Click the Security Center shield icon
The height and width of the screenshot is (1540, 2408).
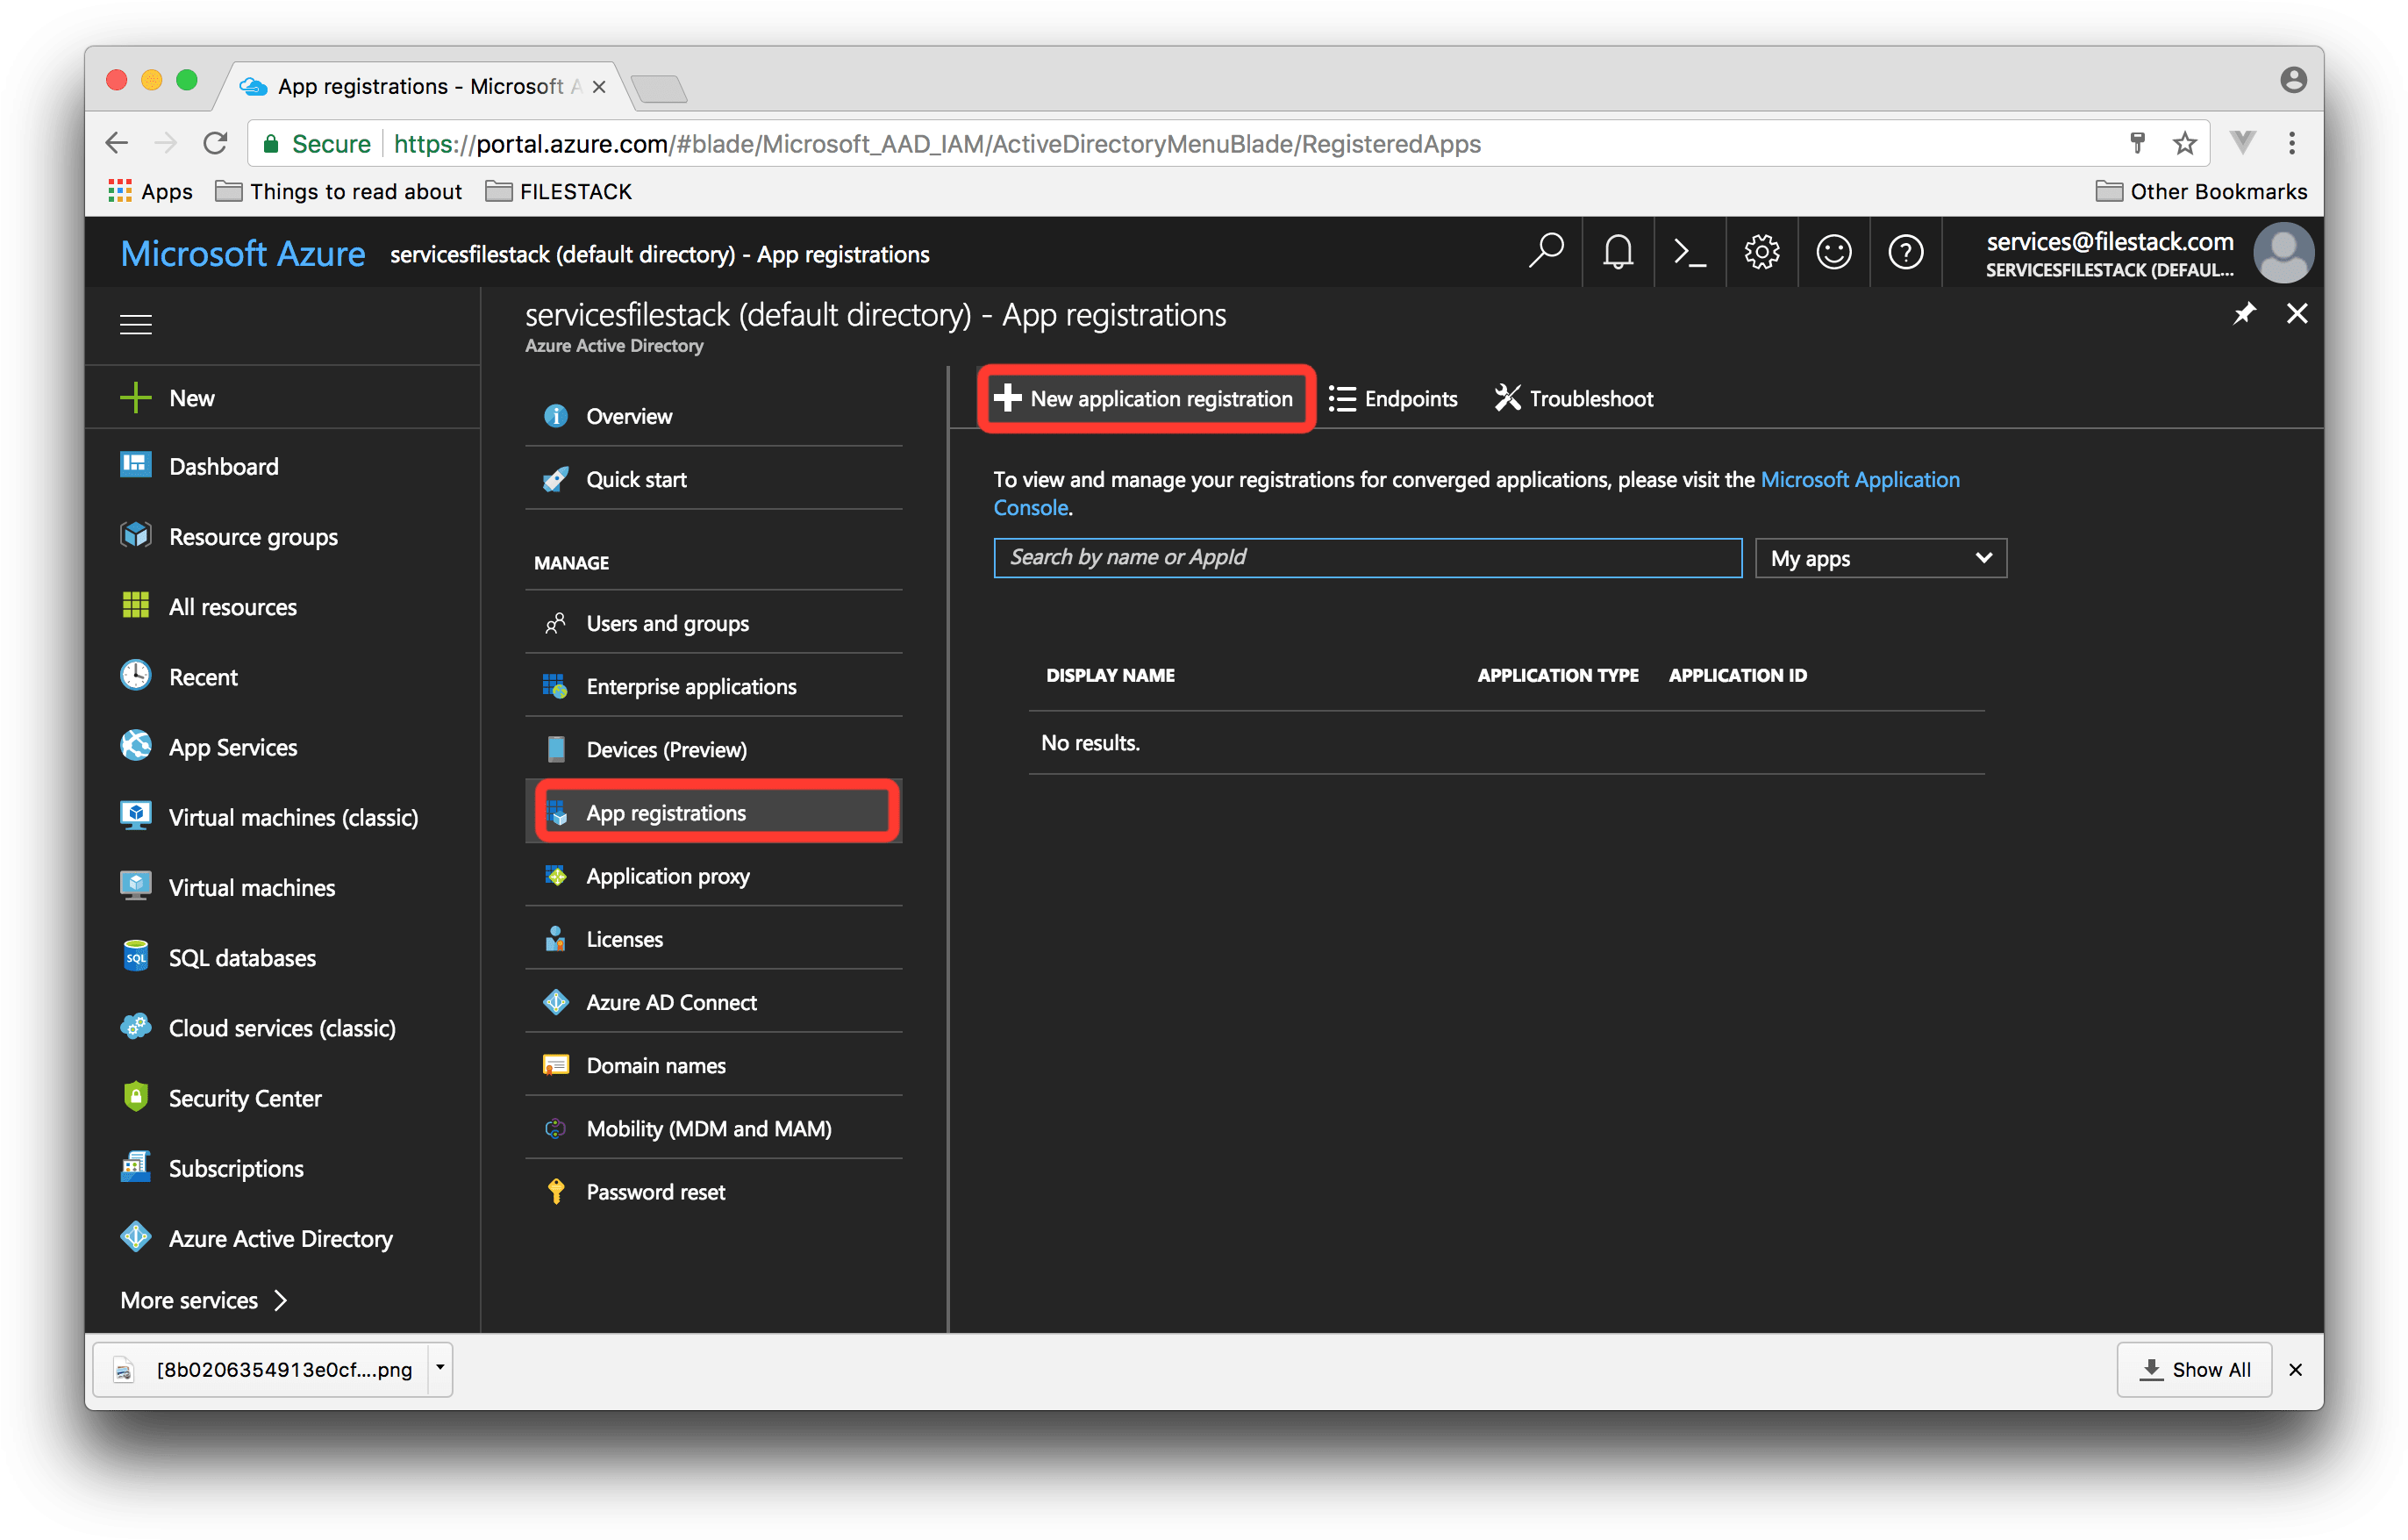135,1097
